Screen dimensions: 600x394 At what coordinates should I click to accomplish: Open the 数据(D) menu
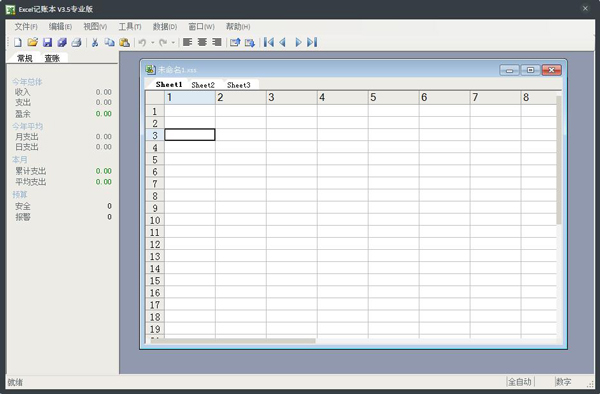[165, 26]
